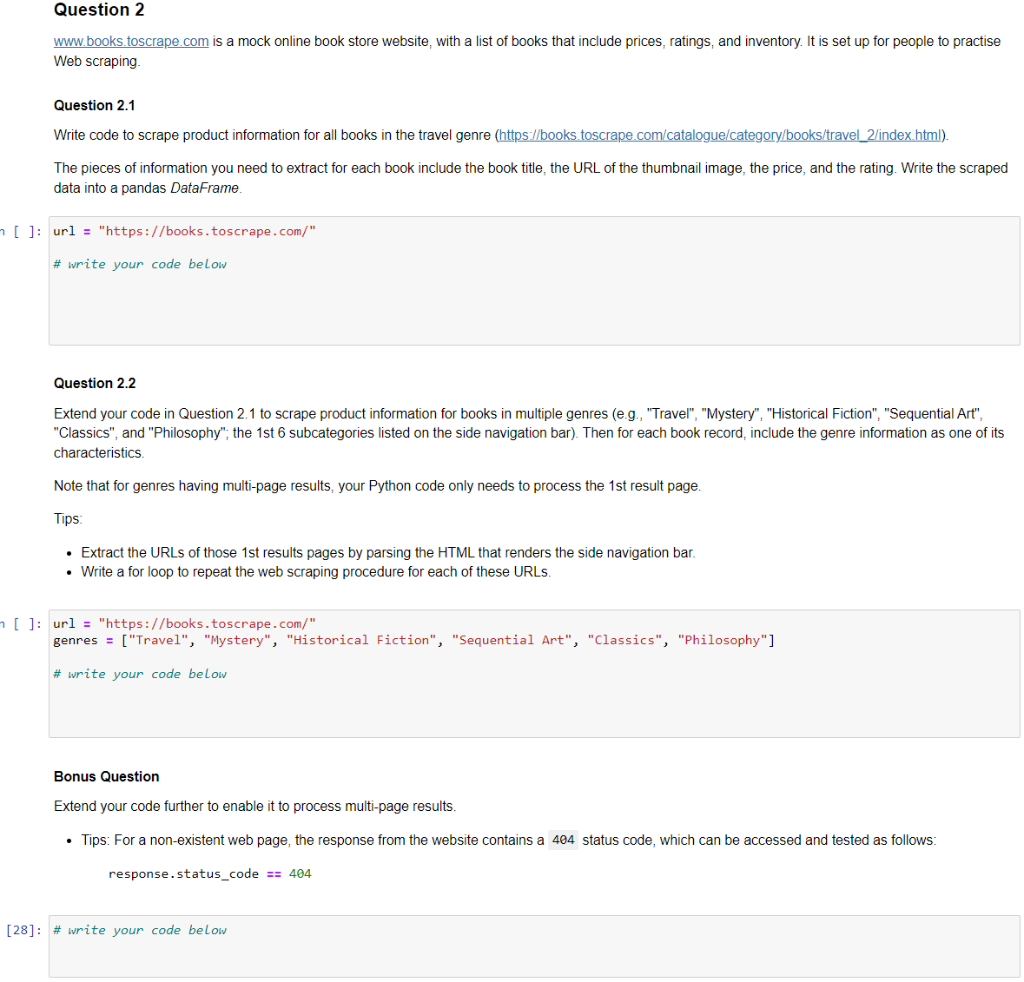Select the Question 2.2 subheading
The image size is (1024, 982).
[94, 383]
